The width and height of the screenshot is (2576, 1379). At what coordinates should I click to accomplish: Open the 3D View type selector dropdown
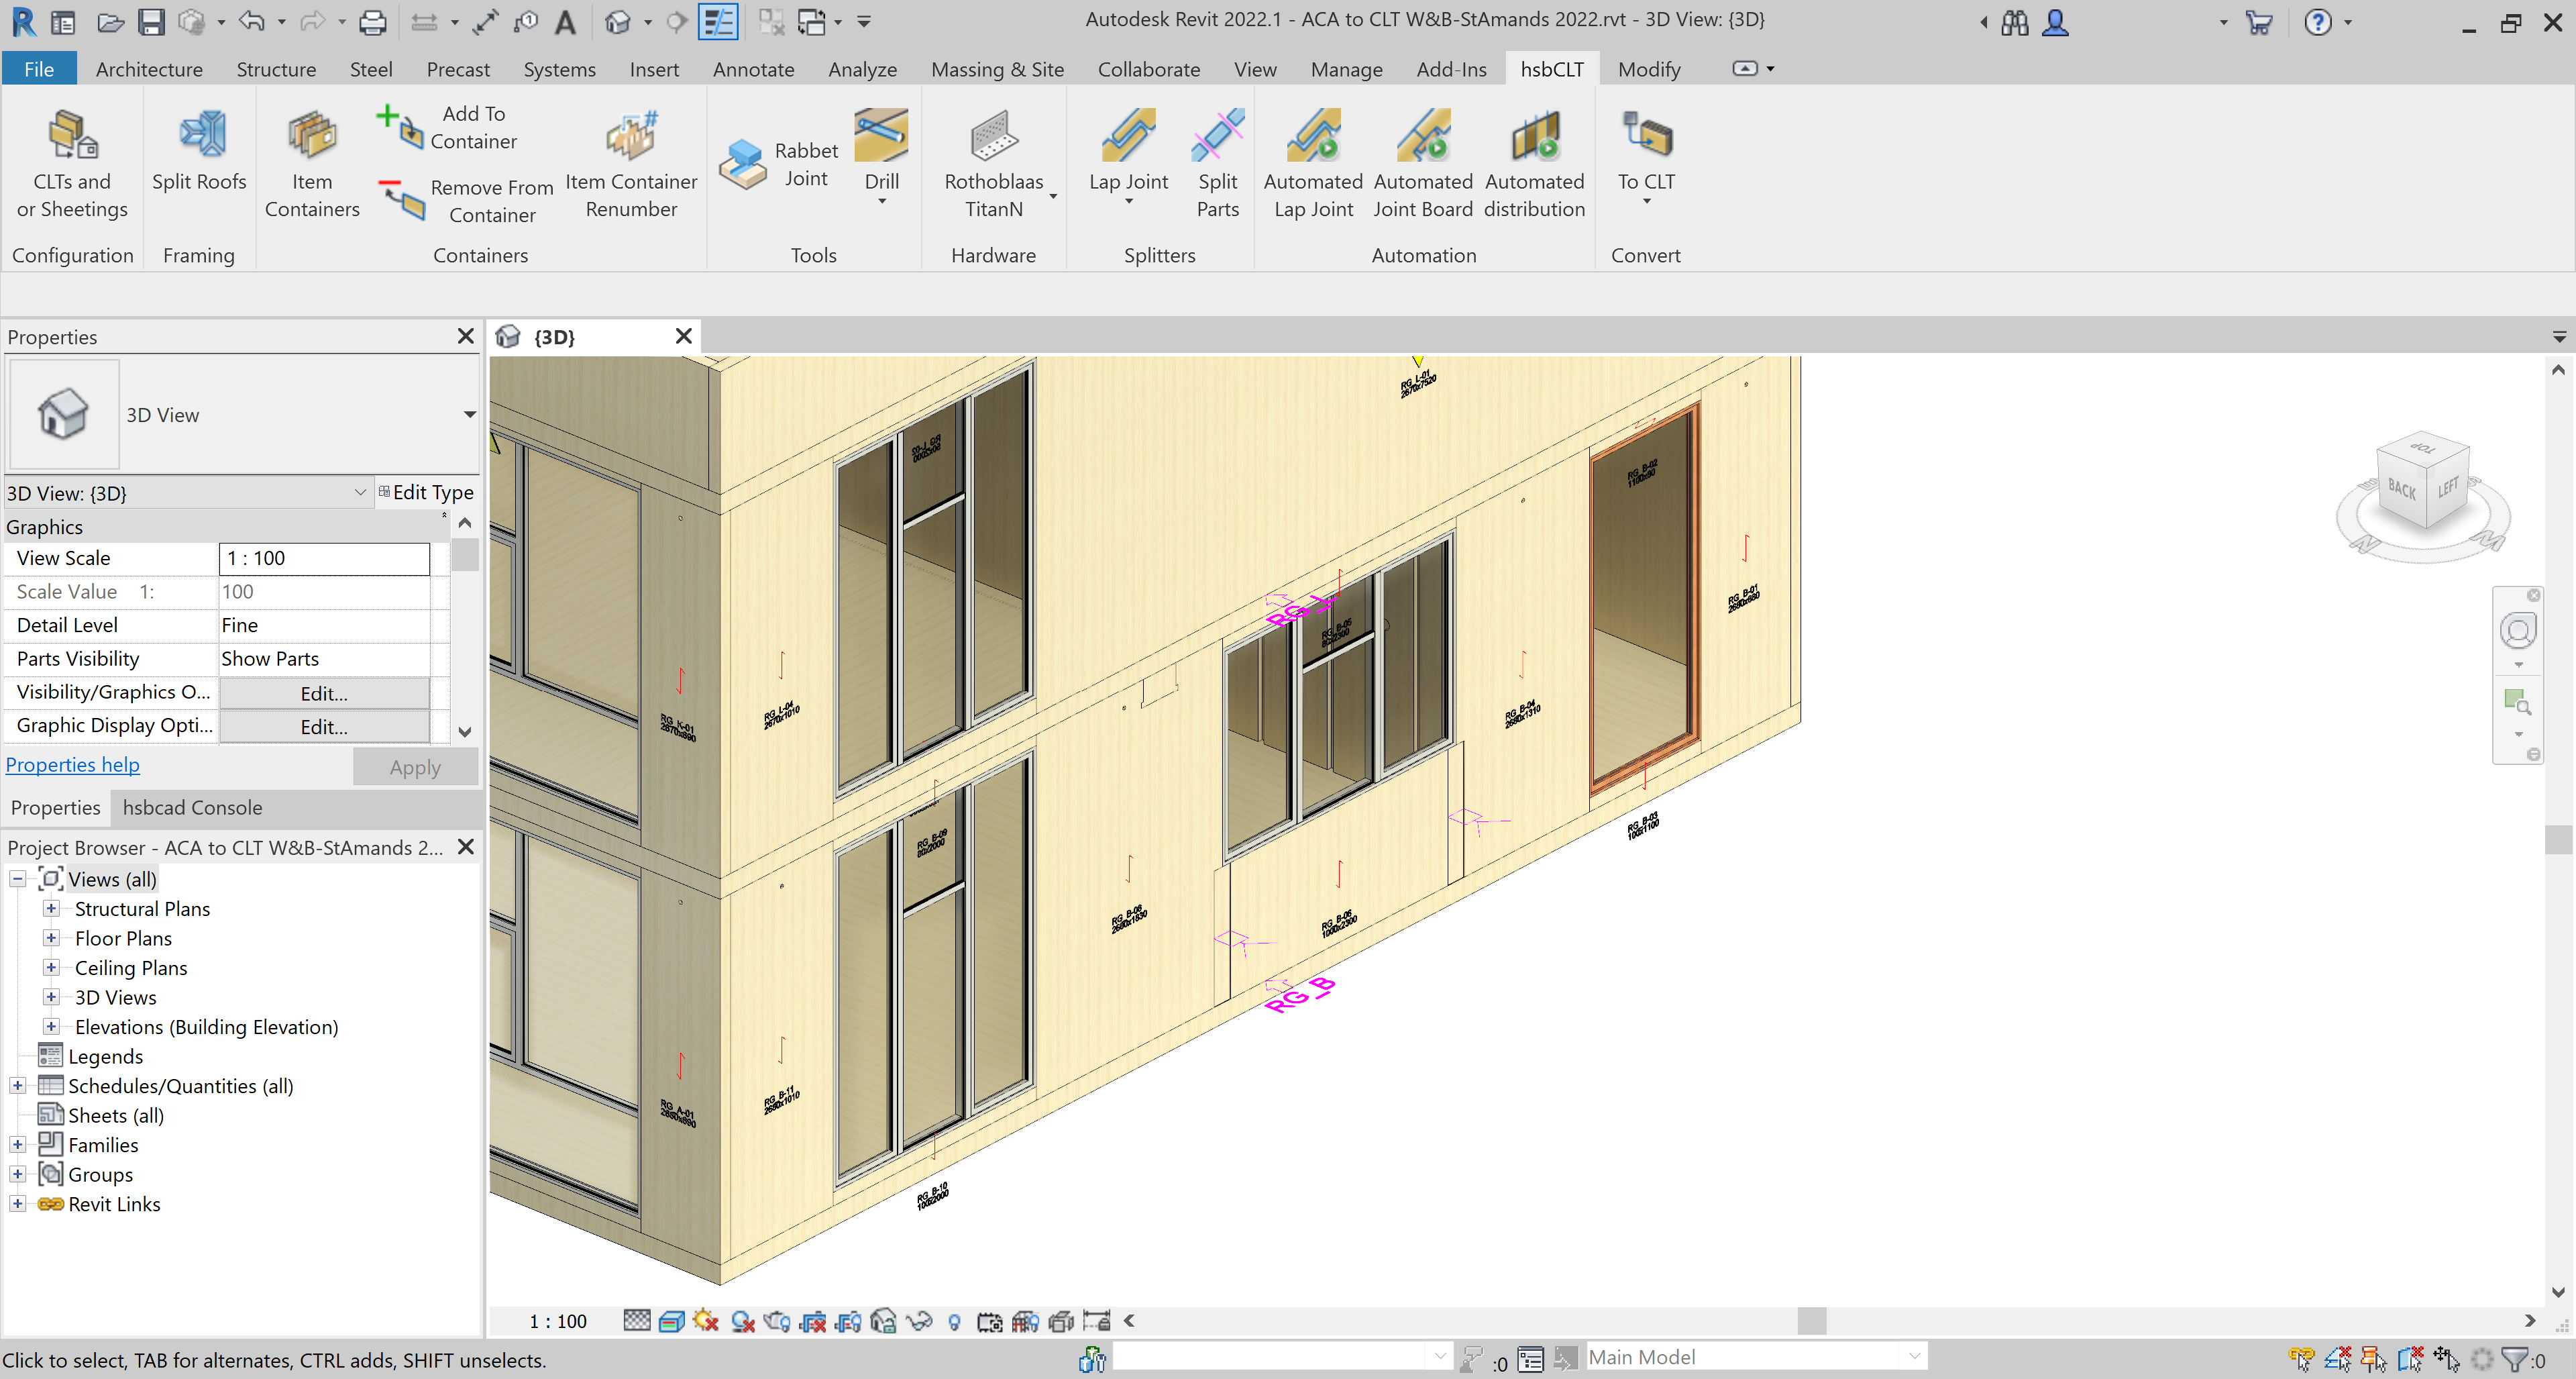[x=469, y=414]
